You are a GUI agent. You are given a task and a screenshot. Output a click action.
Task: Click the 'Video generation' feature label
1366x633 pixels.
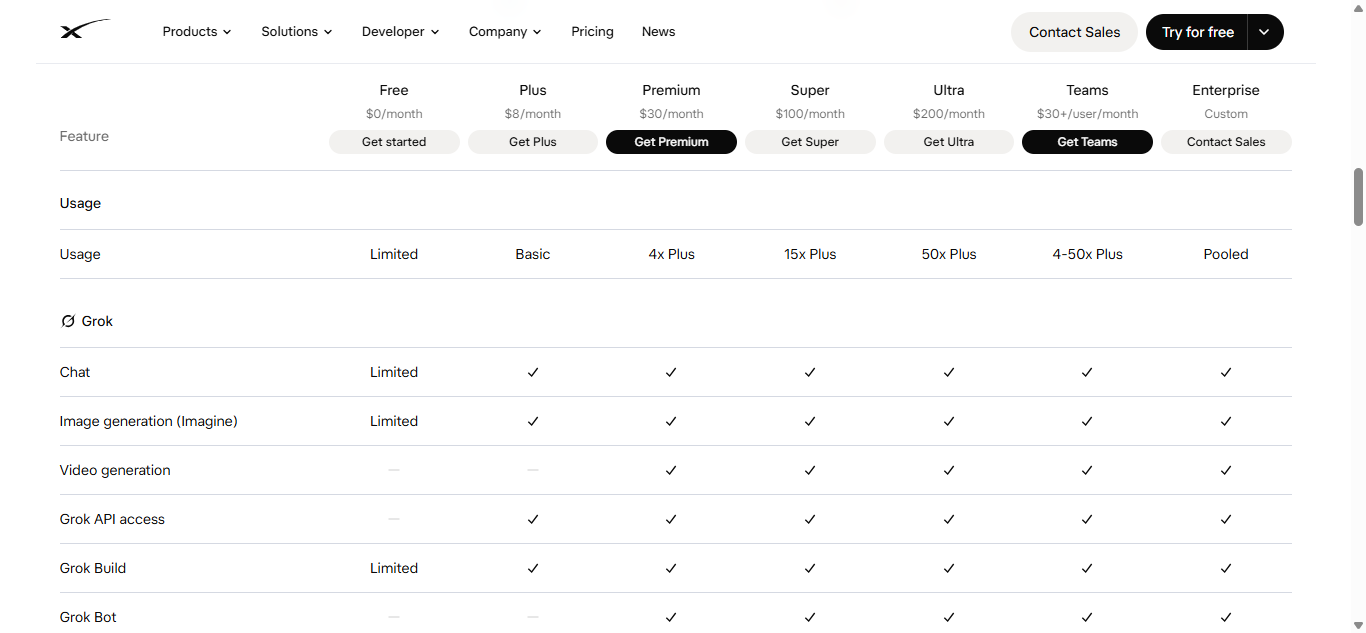[x=115, y=470]
